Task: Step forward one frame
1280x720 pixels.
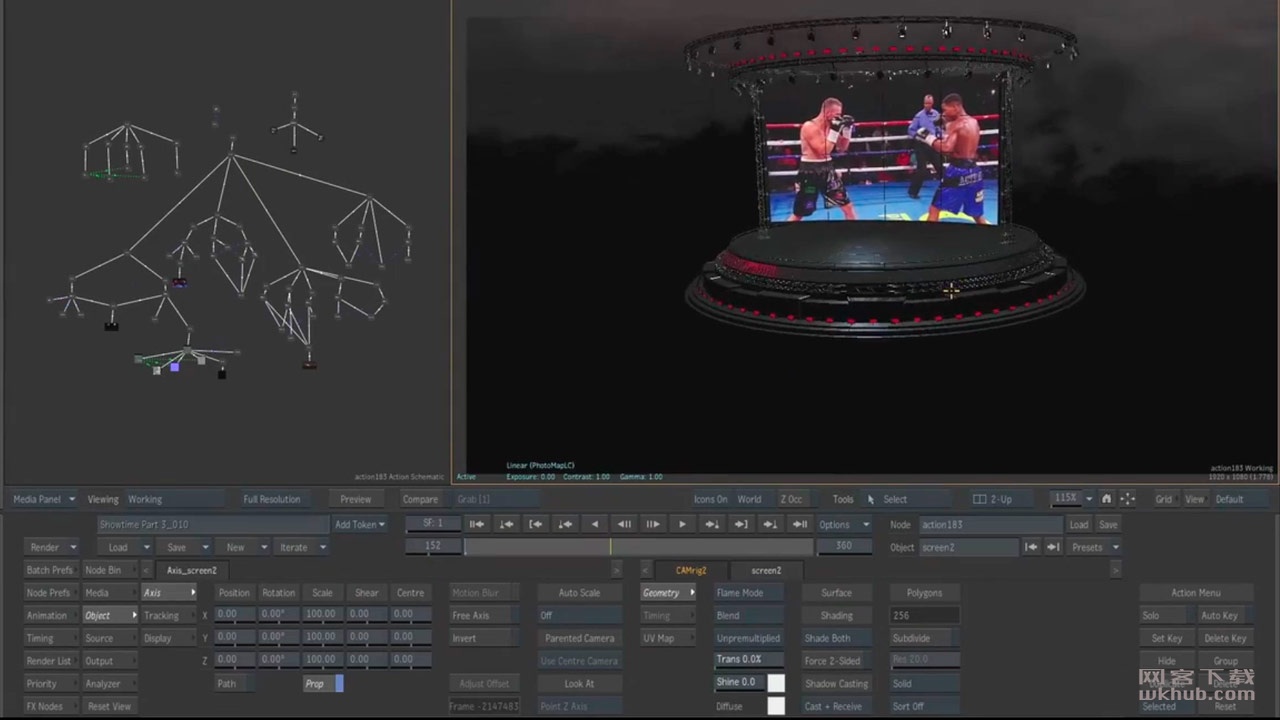Action: pyautogui.click(x=653, y=524)
